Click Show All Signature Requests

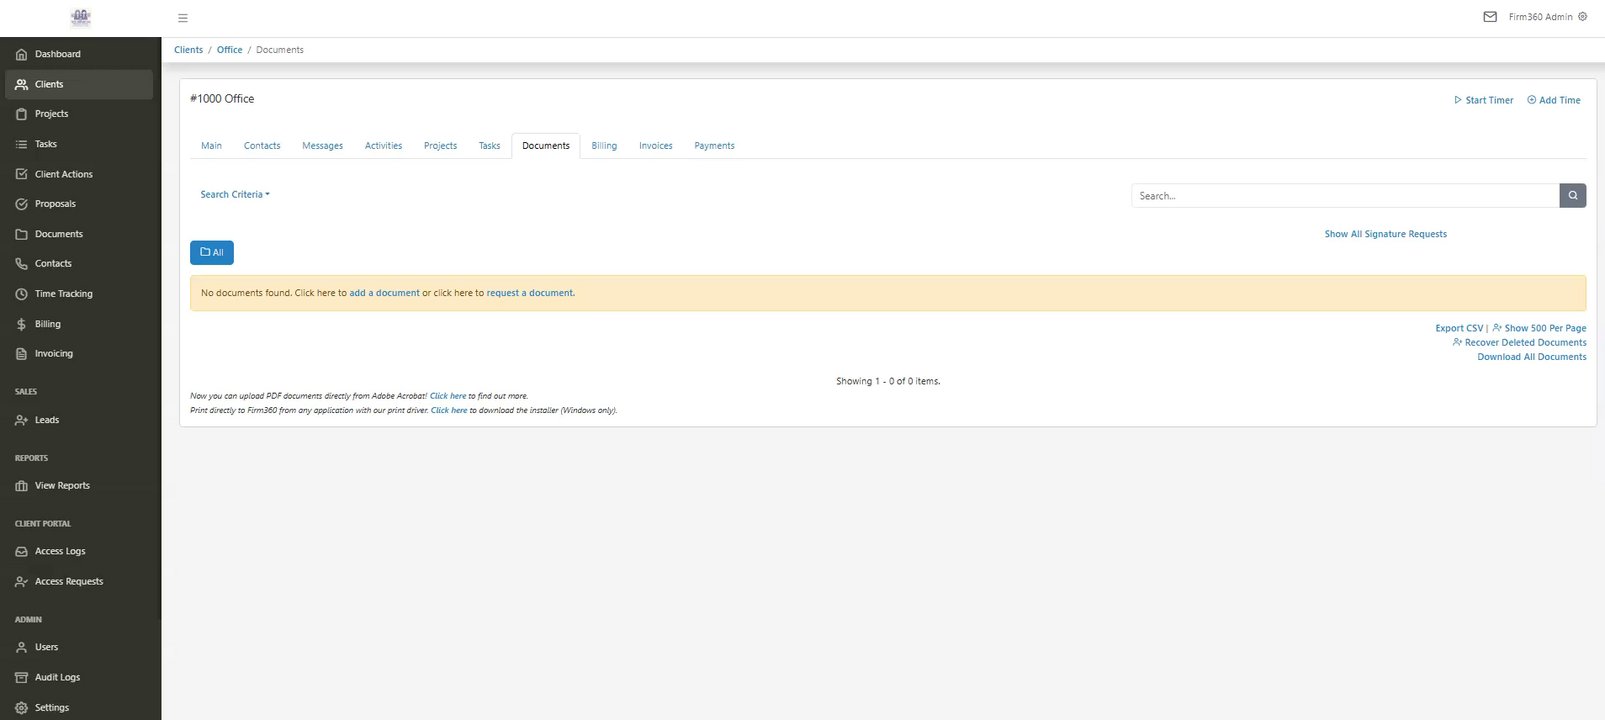tap(1386, 234)
